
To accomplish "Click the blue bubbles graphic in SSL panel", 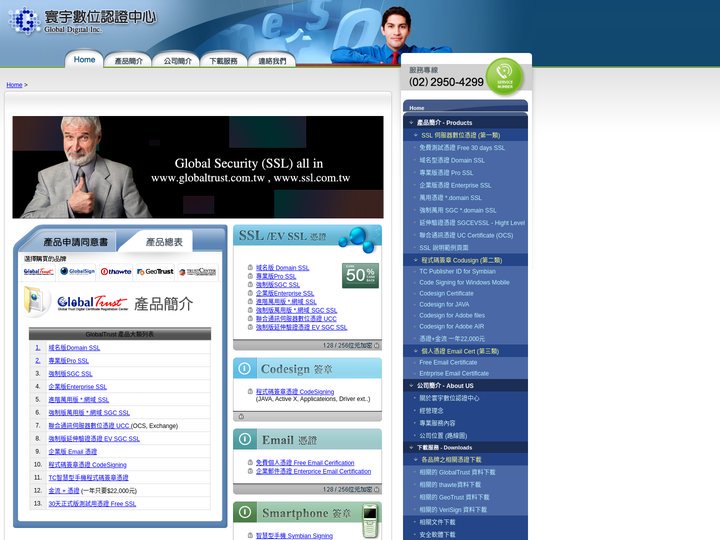I will coord(357,239).
